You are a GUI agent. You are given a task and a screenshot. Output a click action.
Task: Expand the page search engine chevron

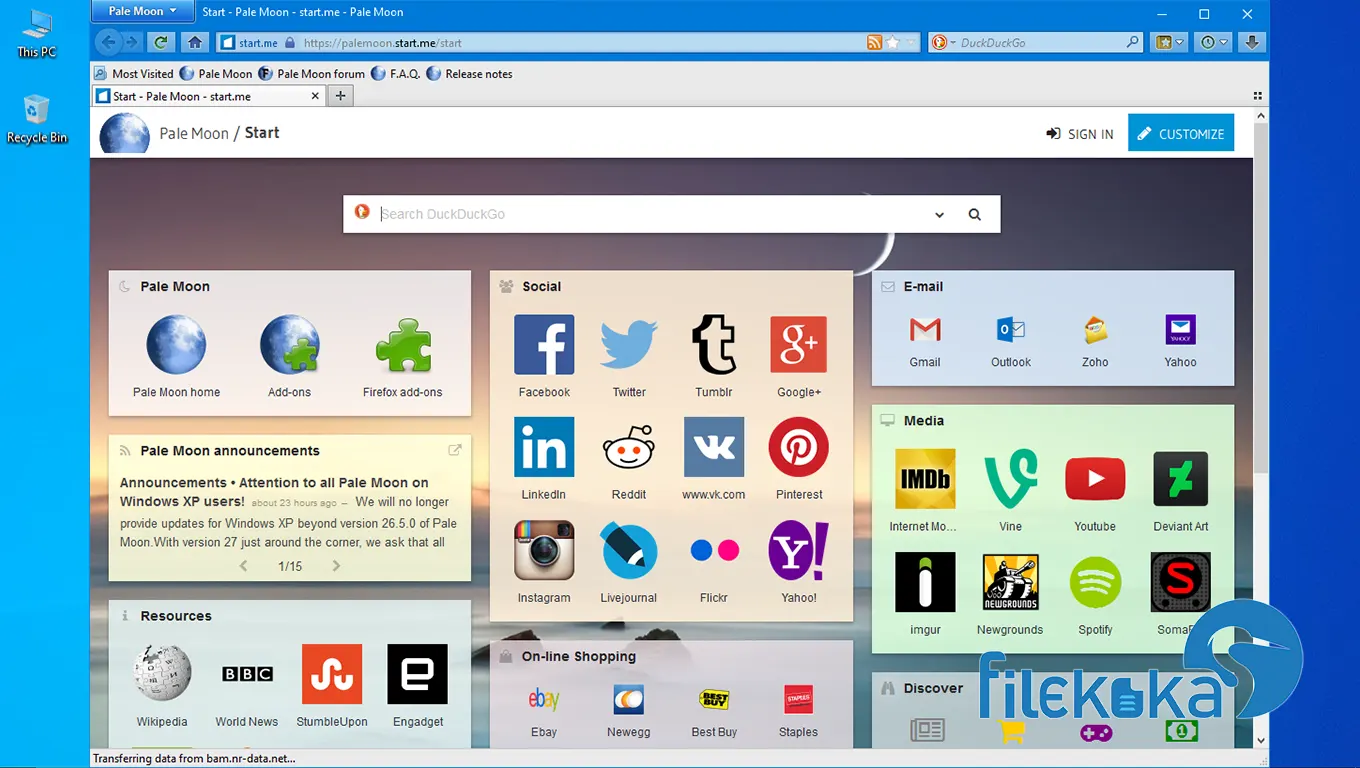[939, 215]
